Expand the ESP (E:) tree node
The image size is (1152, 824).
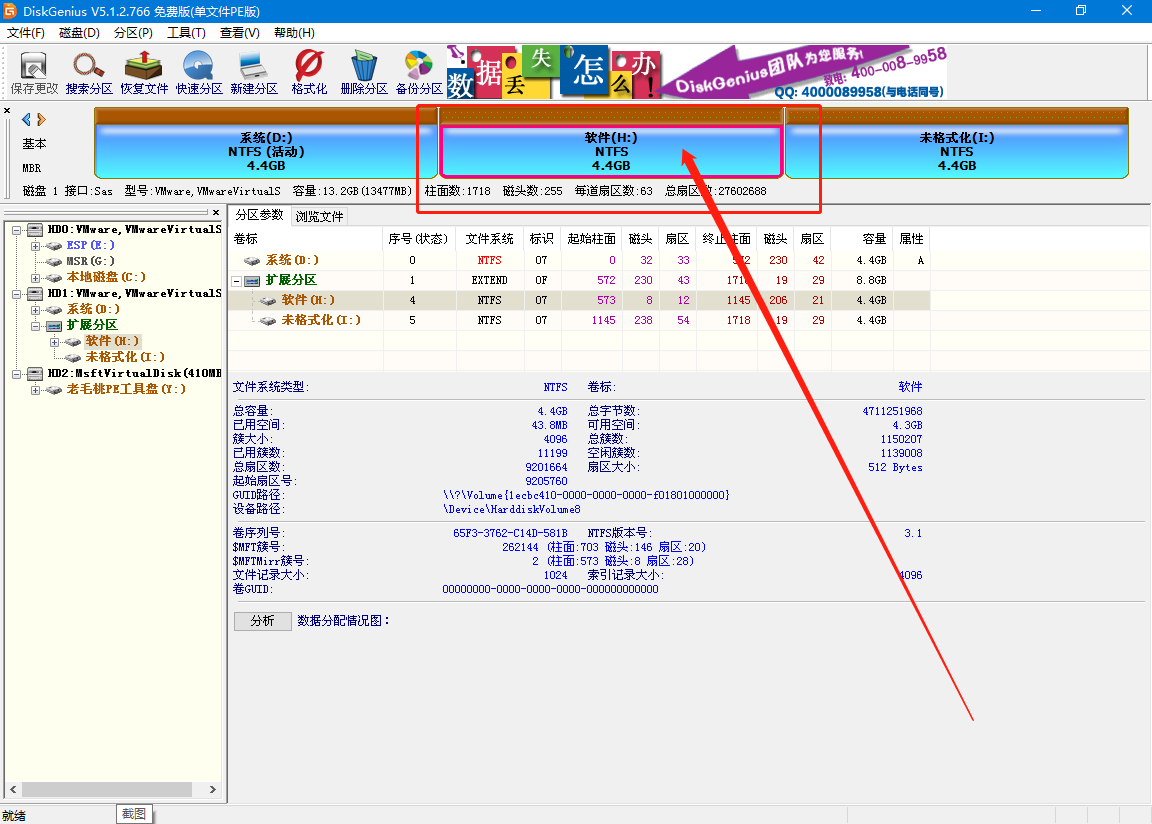pyautogui.click(x=35, y=246)
